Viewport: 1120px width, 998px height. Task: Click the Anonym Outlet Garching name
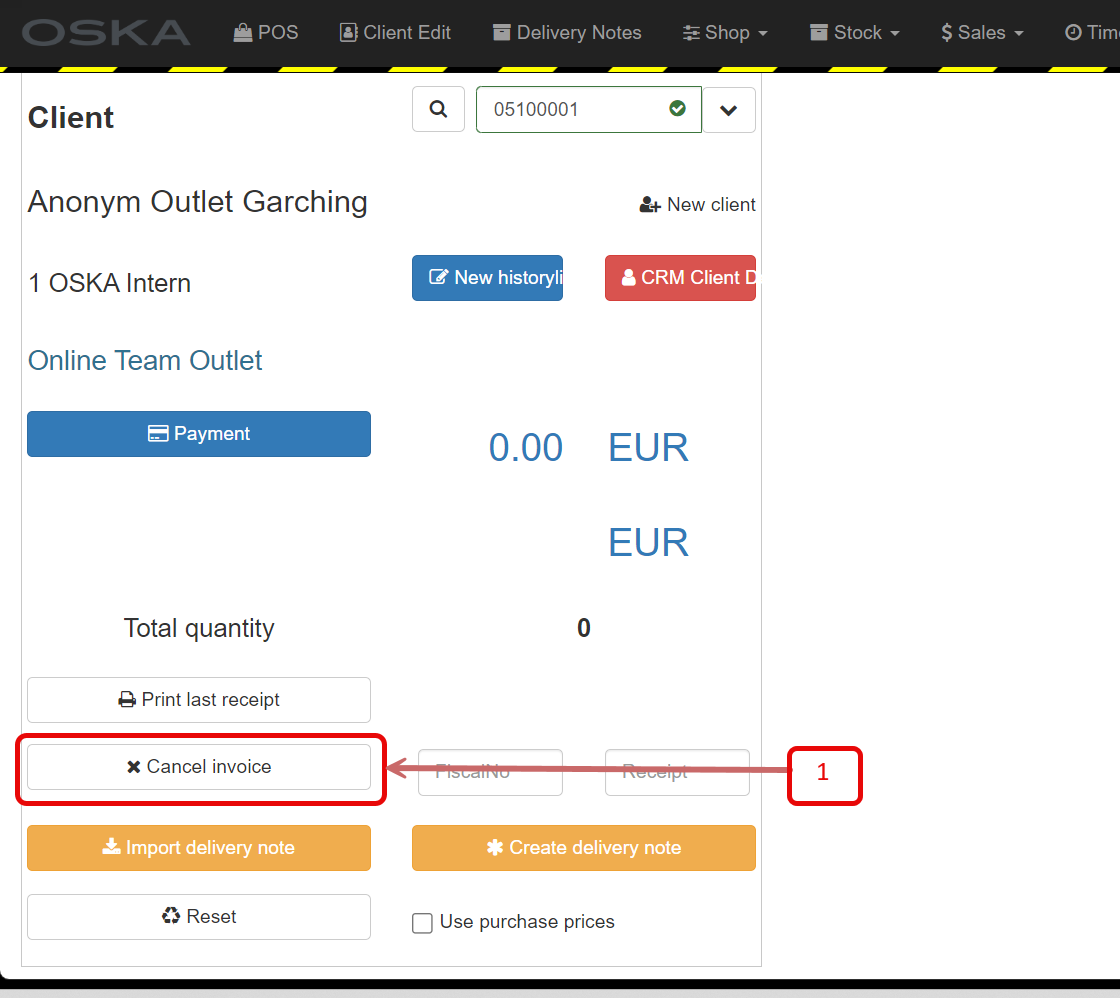click(197, 202)
